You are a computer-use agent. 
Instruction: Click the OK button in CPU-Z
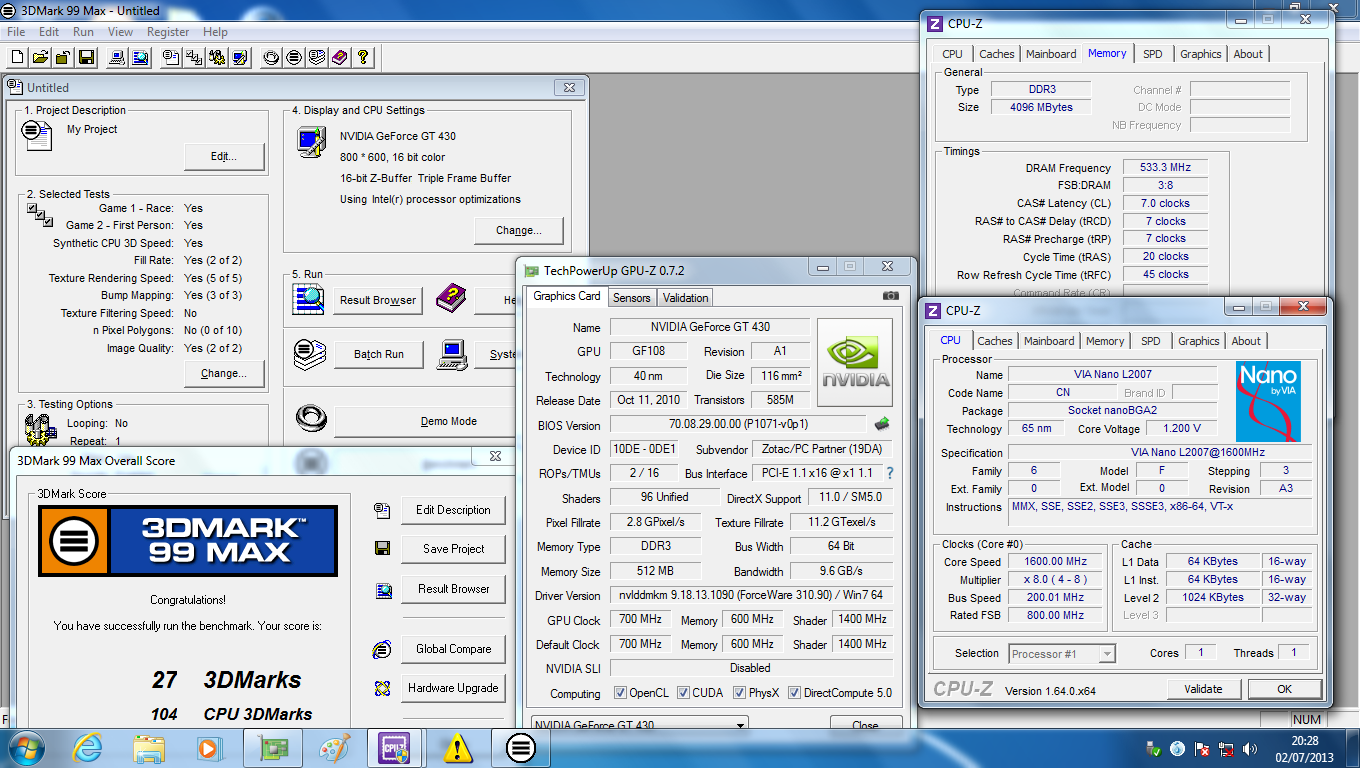coord(1284,689)
